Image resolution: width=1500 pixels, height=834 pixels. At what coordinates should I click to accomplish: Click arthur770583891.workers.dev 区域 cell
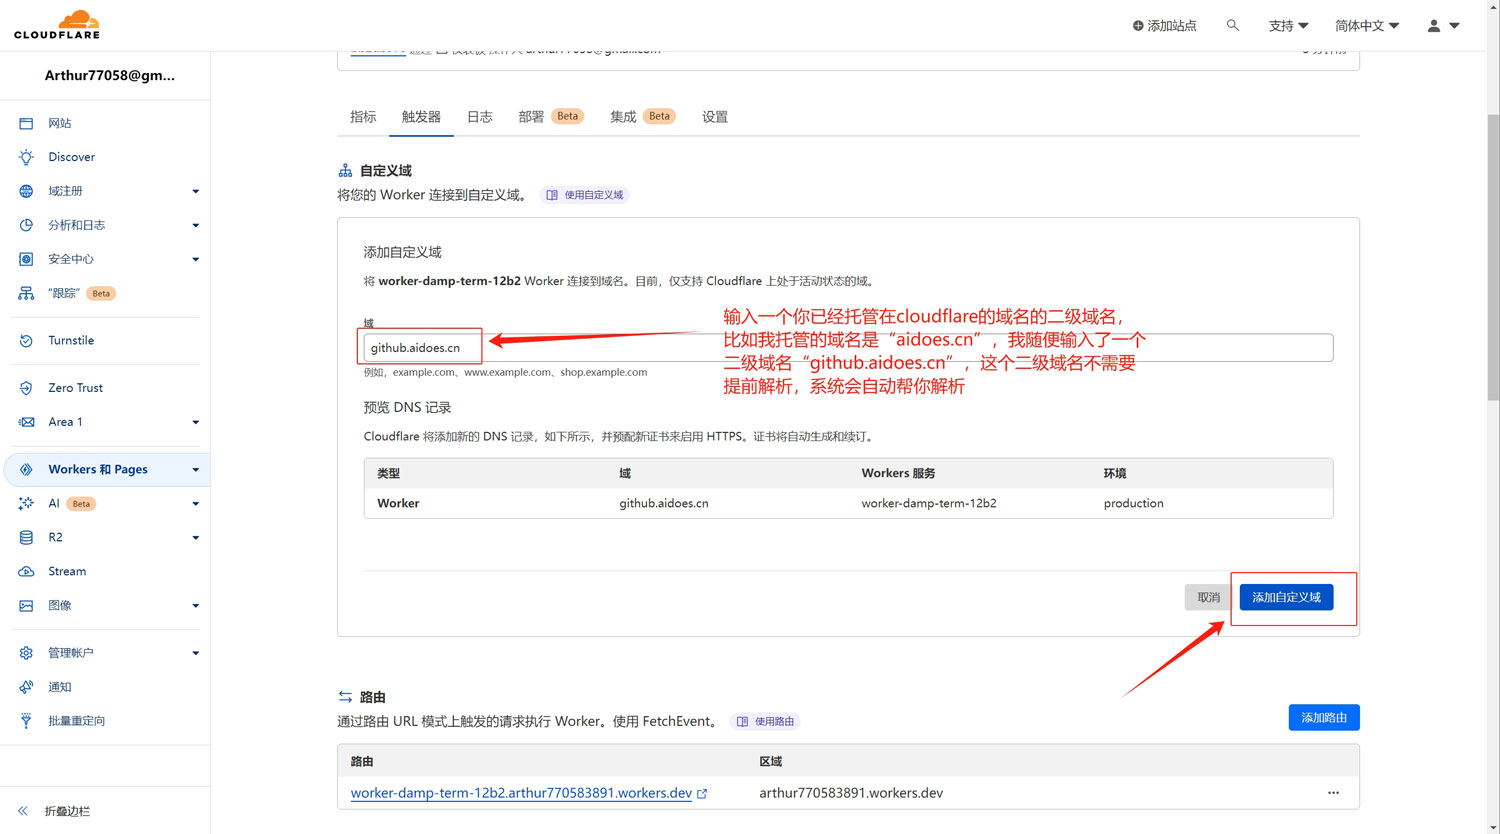click(x=851, y=793)
